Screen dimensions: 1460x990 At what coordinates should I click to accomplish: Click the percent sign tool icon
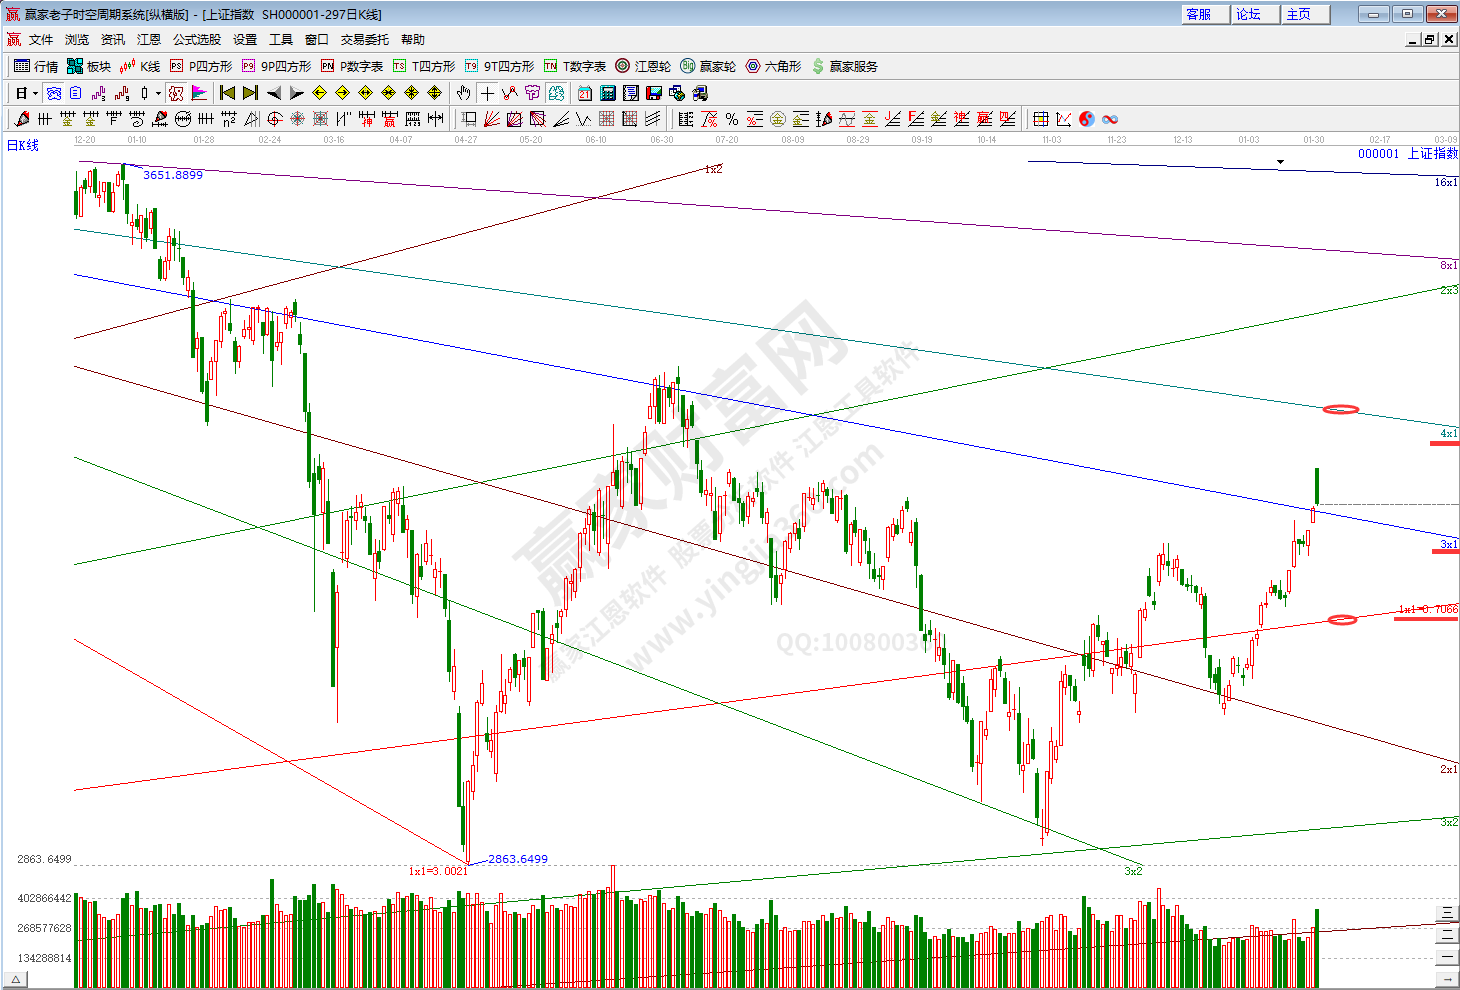(732, 119)
